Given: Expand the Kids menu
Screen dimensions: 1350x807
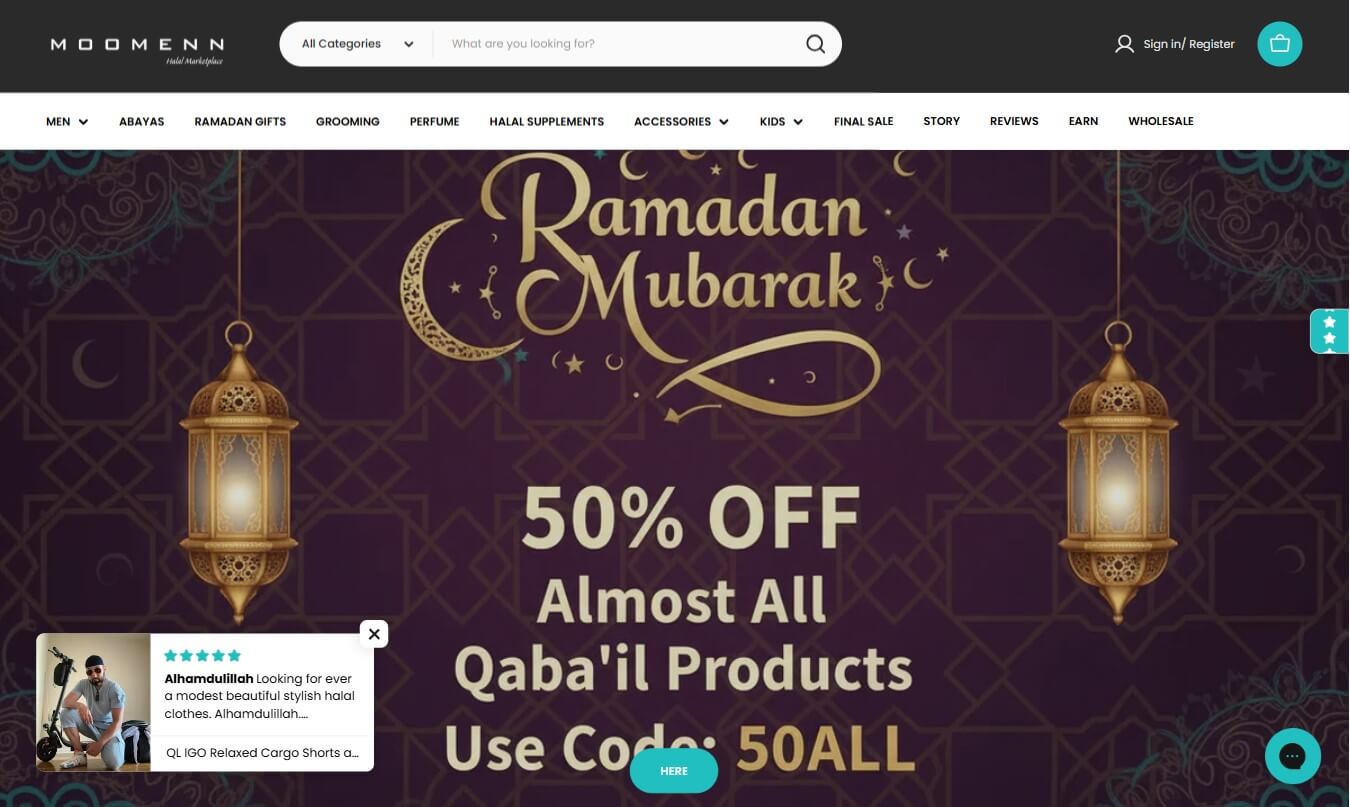Looking at the screenshot, I should pos(781,121).
